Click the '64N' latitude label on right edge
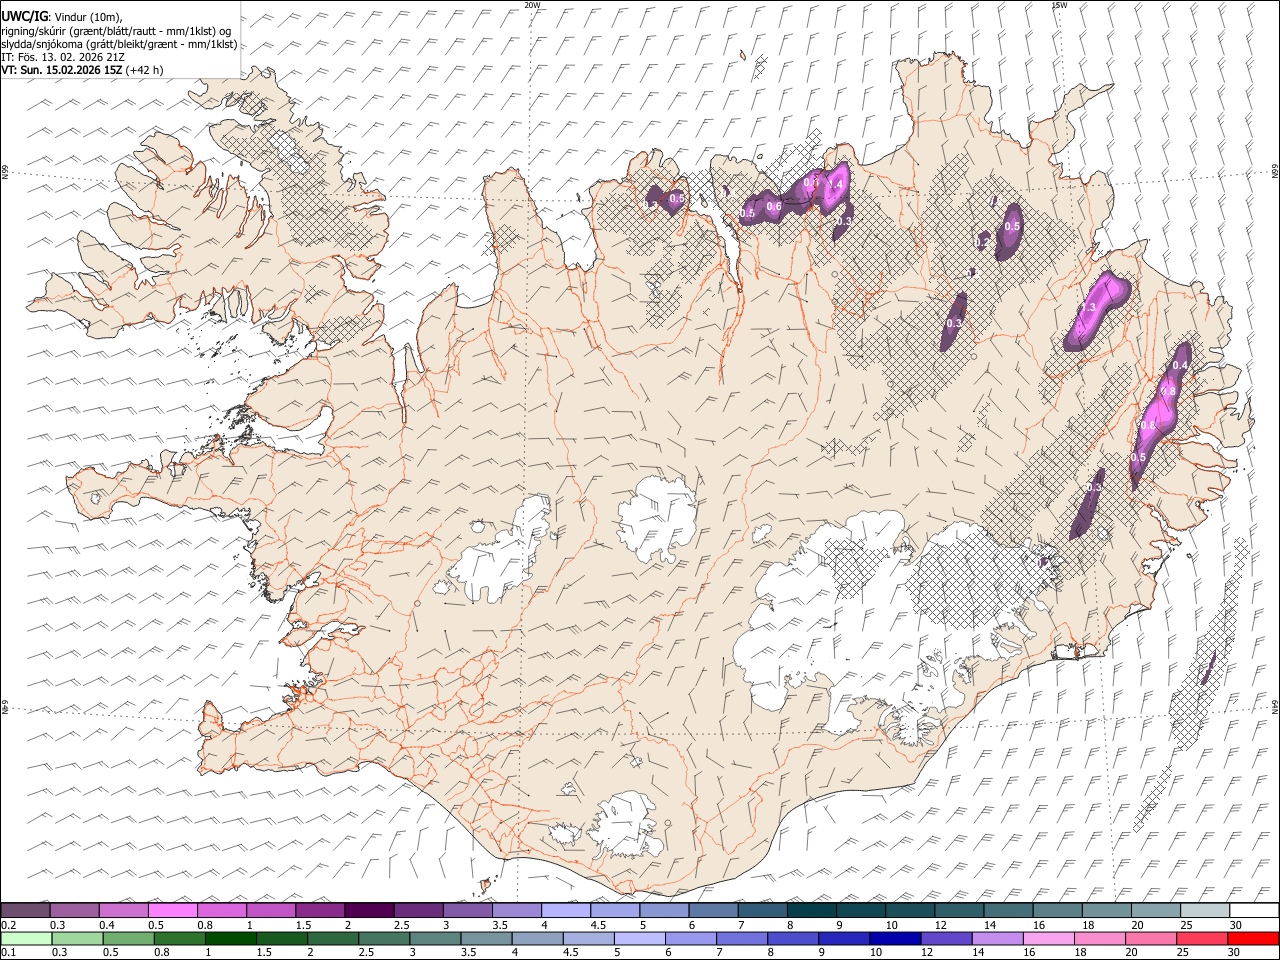The height and width of the screenshot is (960, 1280). pyautogui.click(x=1275, y=705)
